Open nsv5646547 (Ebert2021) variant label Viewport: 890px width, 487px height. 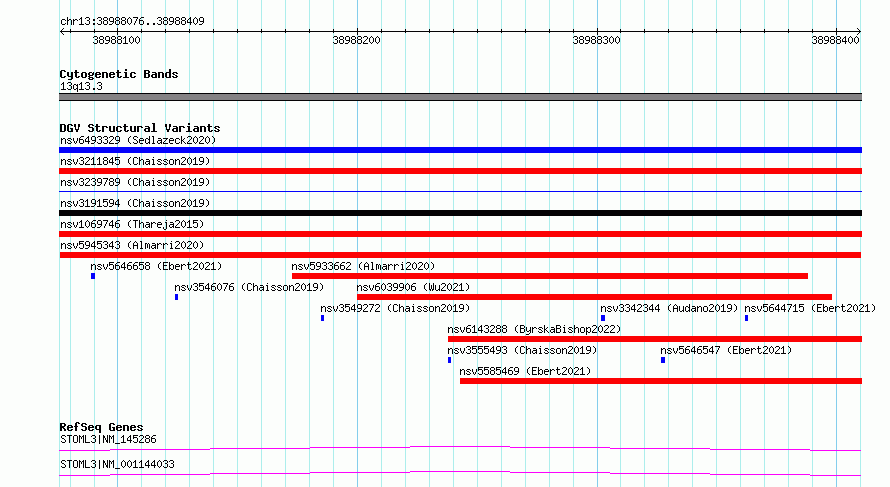click(726, 350)
